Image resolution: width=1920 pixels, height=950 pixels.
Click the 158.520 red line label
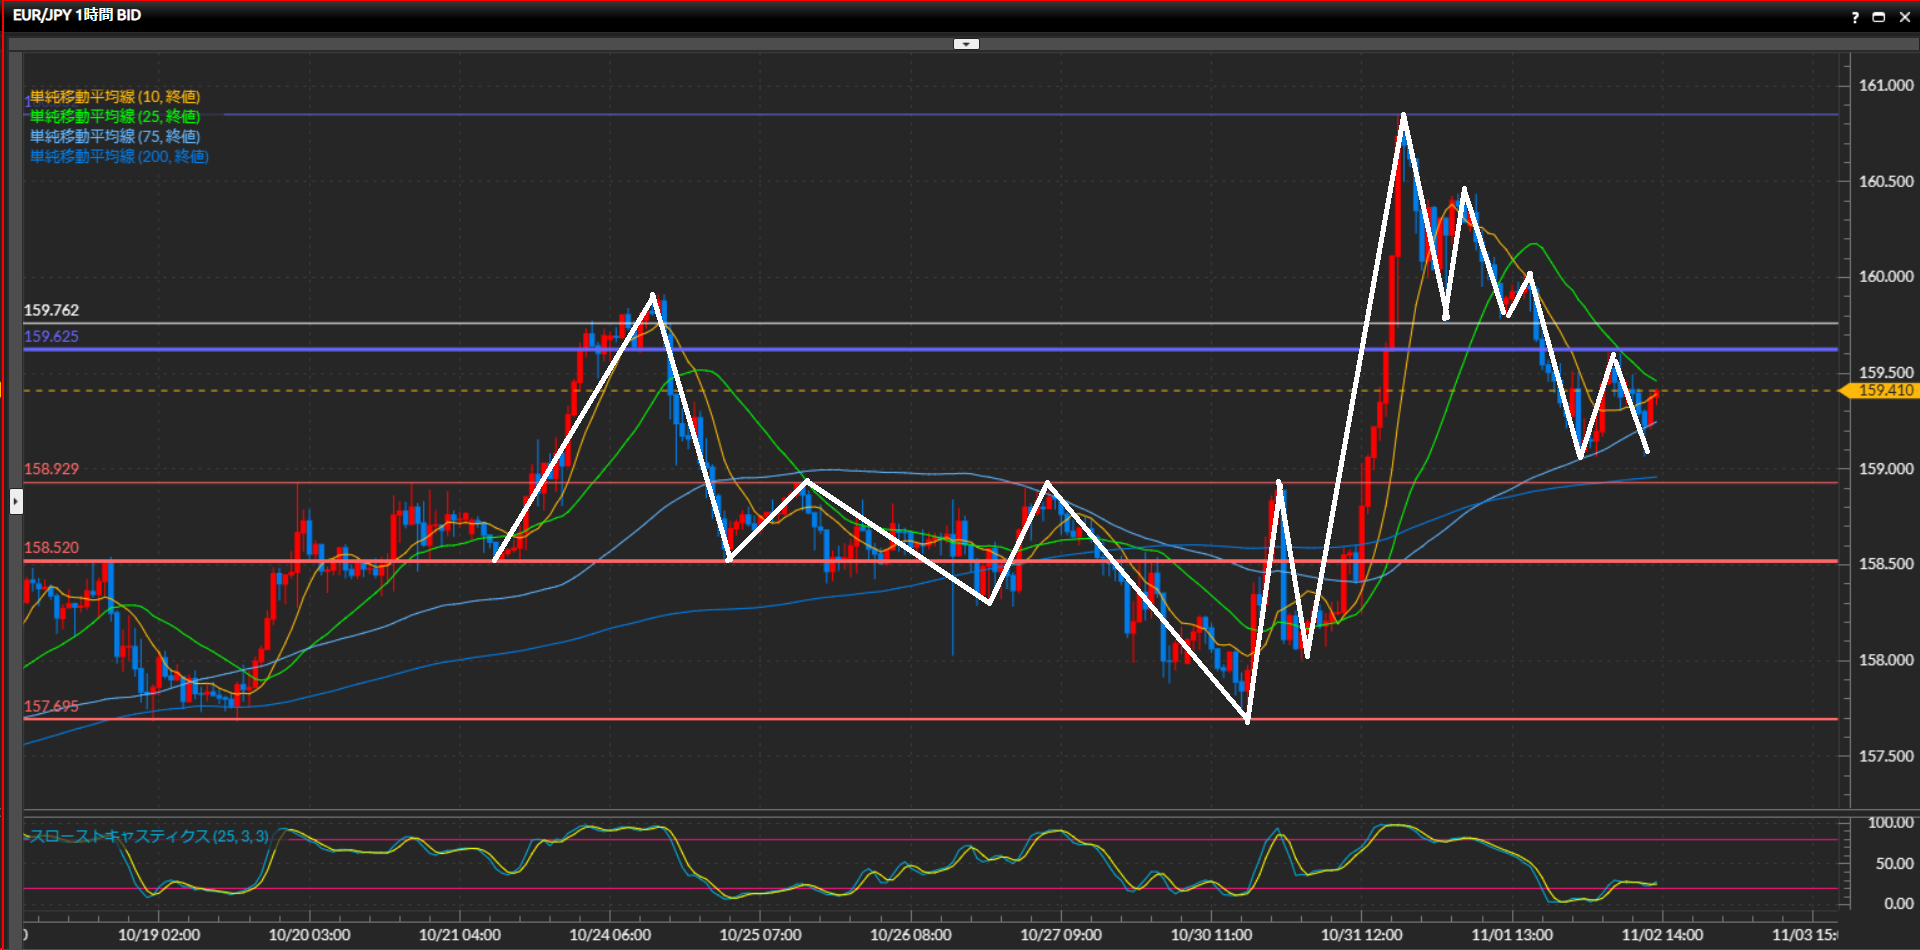coord(51,548)
